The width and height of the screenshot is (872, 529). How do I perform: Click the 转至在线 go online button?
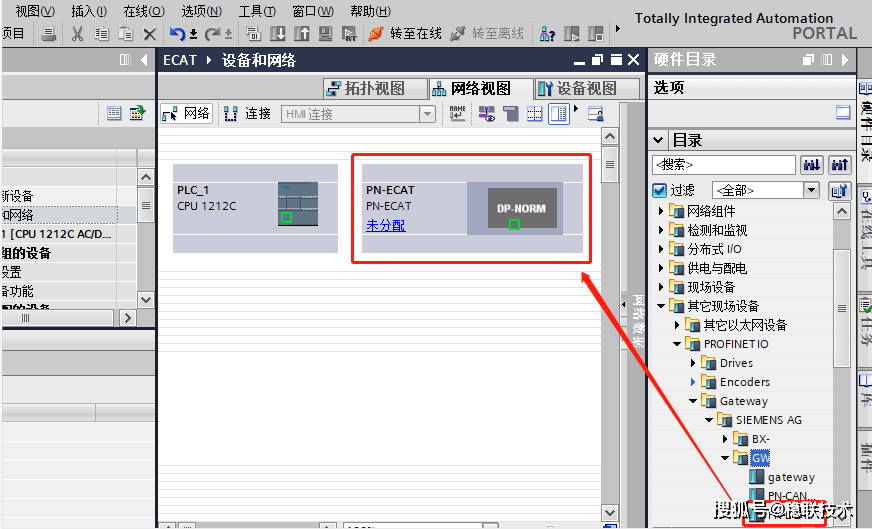[405, 34]
